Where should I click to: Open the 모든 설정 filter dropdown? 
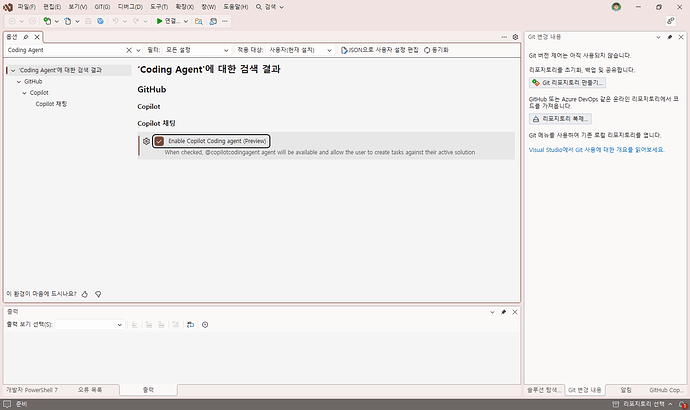(197, 50)
